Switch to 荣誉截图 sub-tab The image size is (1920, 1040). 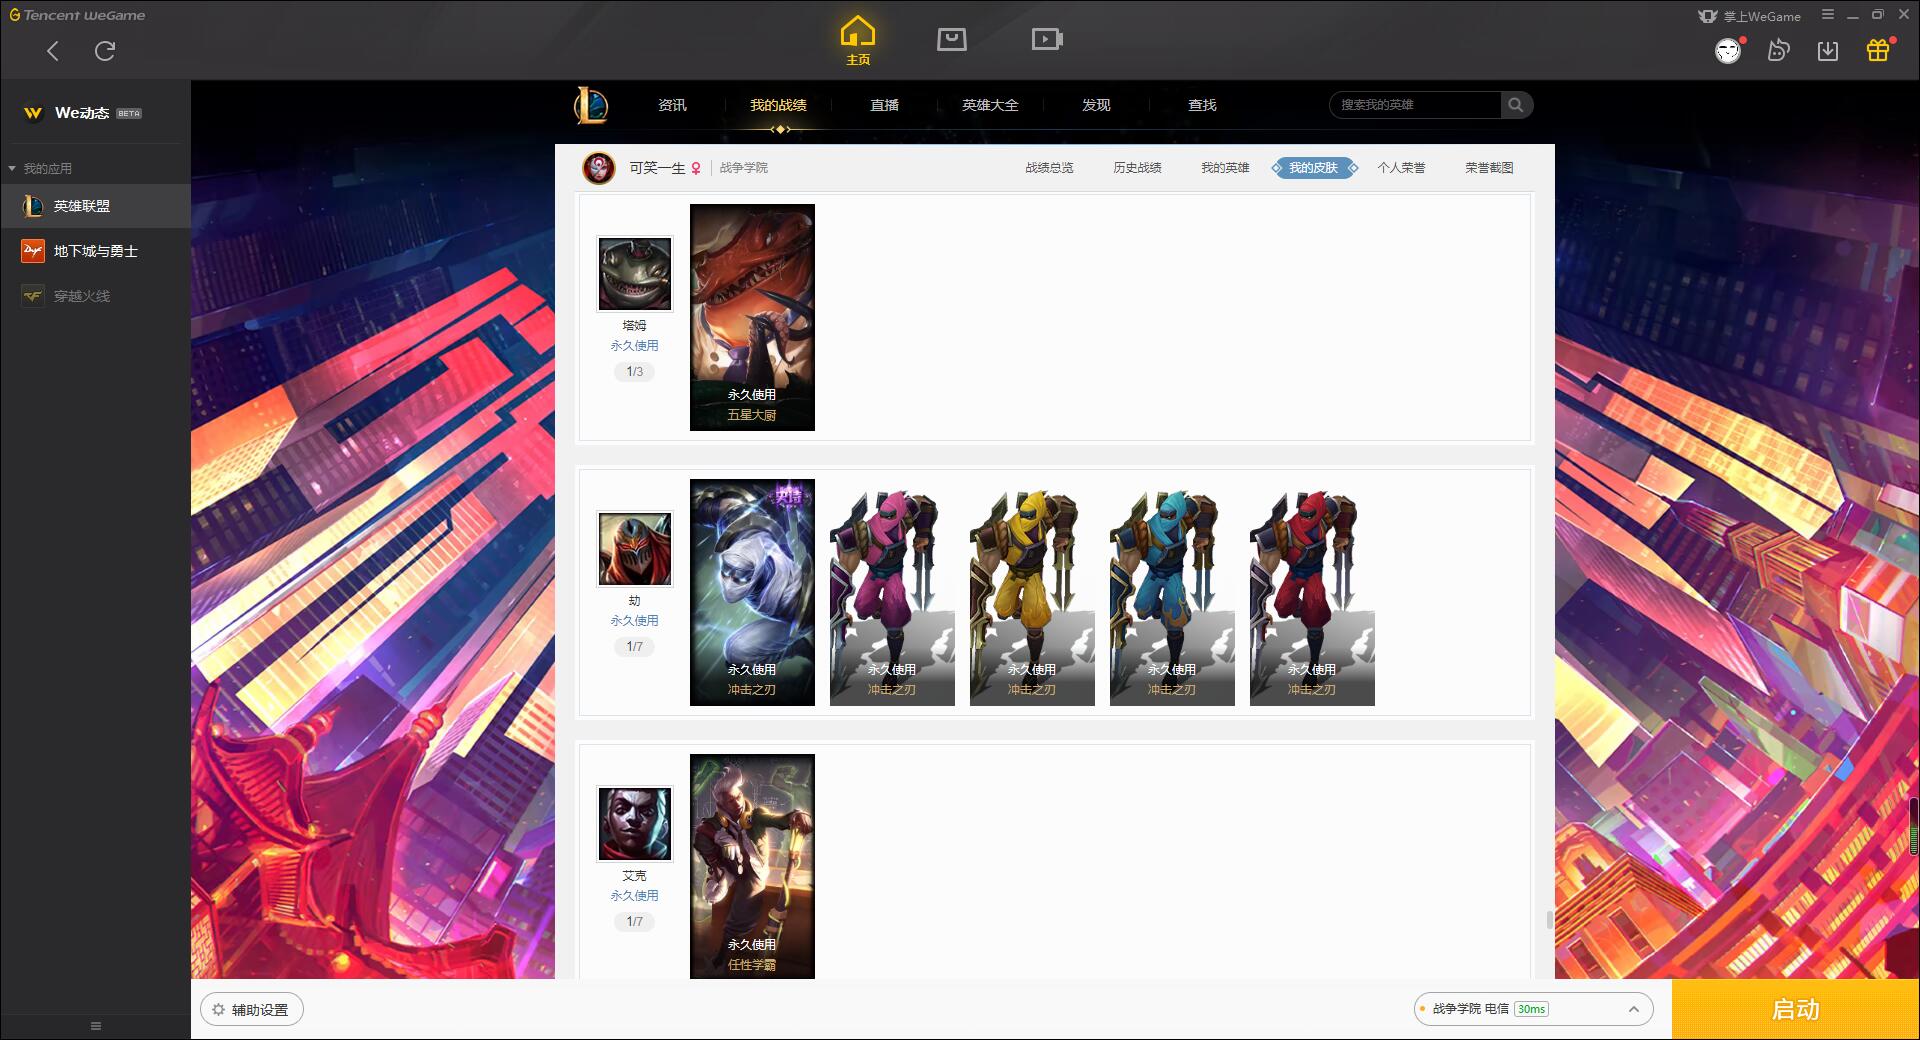[1489, 168]
